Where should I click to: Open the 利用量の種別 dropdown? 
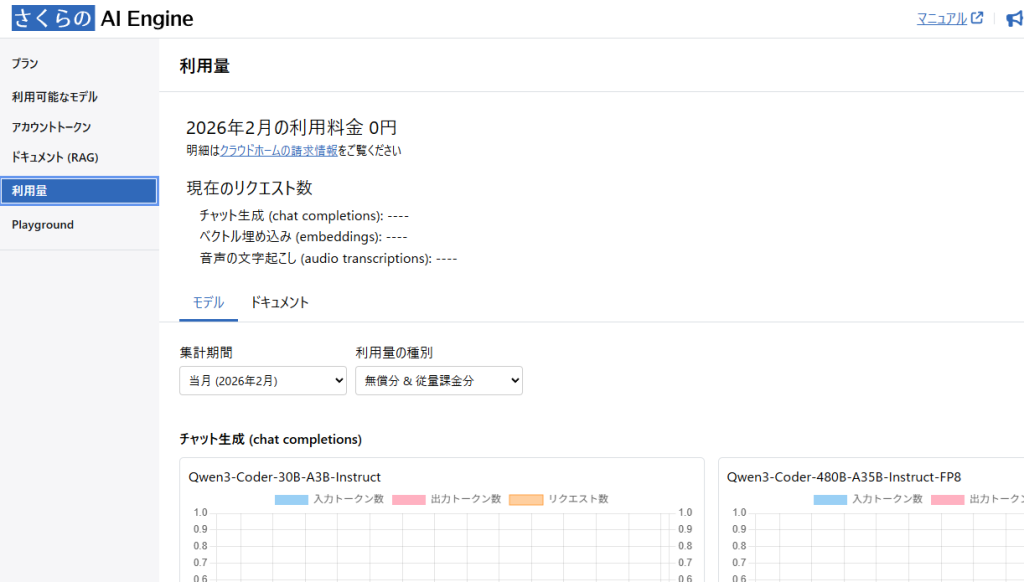[x=438, y=380]
